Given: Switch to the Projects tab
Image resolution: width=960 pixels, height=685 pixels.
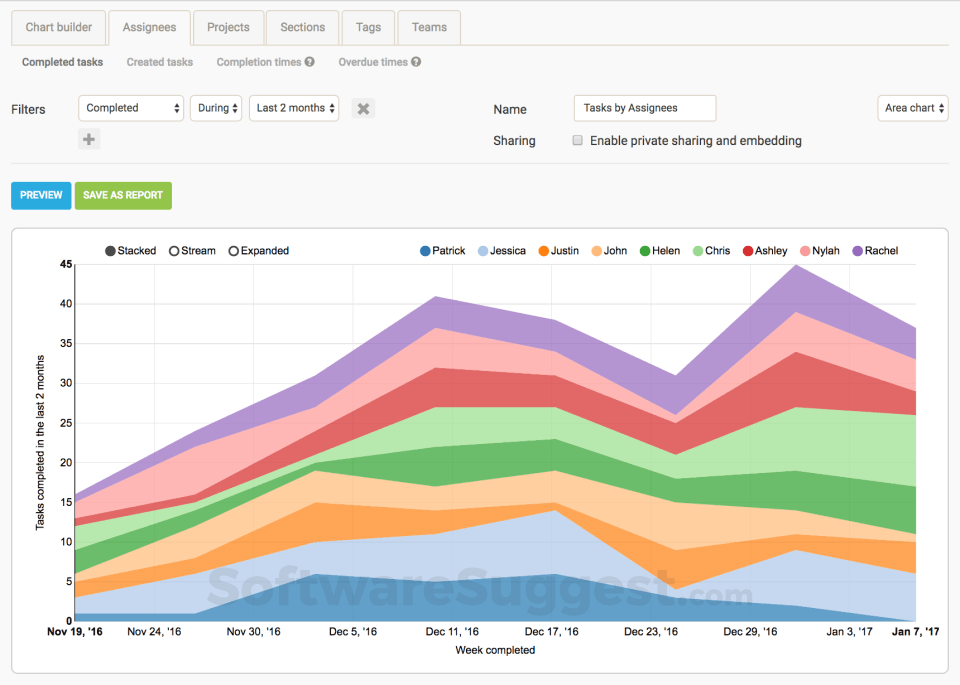Looking at the screenshot, I should pyautogui.click(x=228, y=28).
